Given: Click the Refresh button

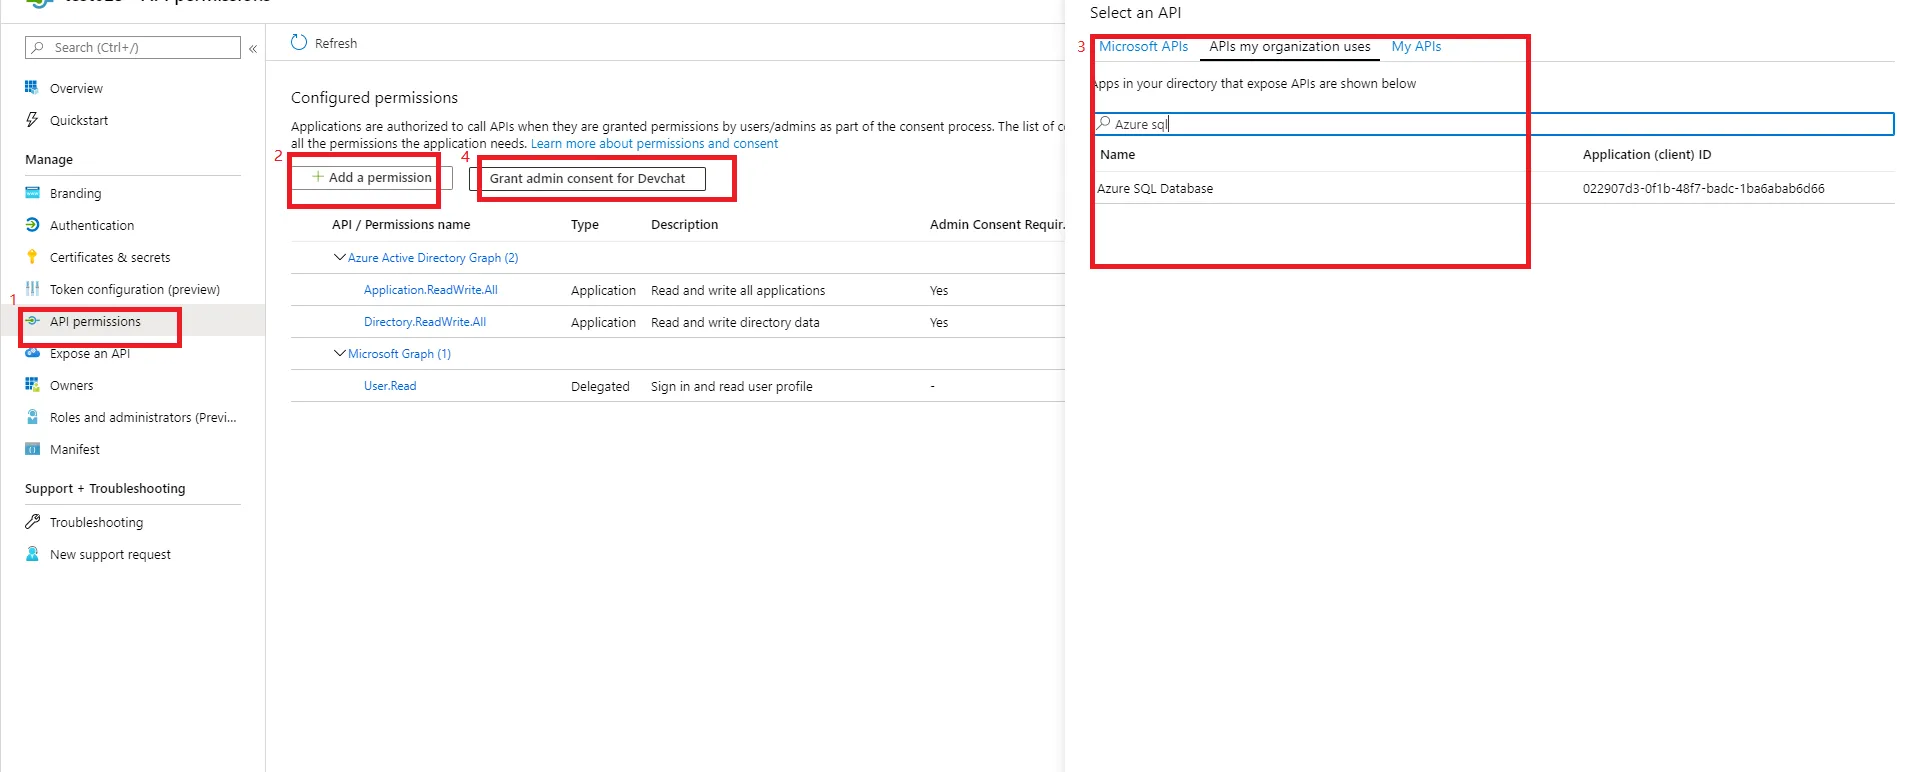Looking at the screenshot, I should tap(324, 43).
